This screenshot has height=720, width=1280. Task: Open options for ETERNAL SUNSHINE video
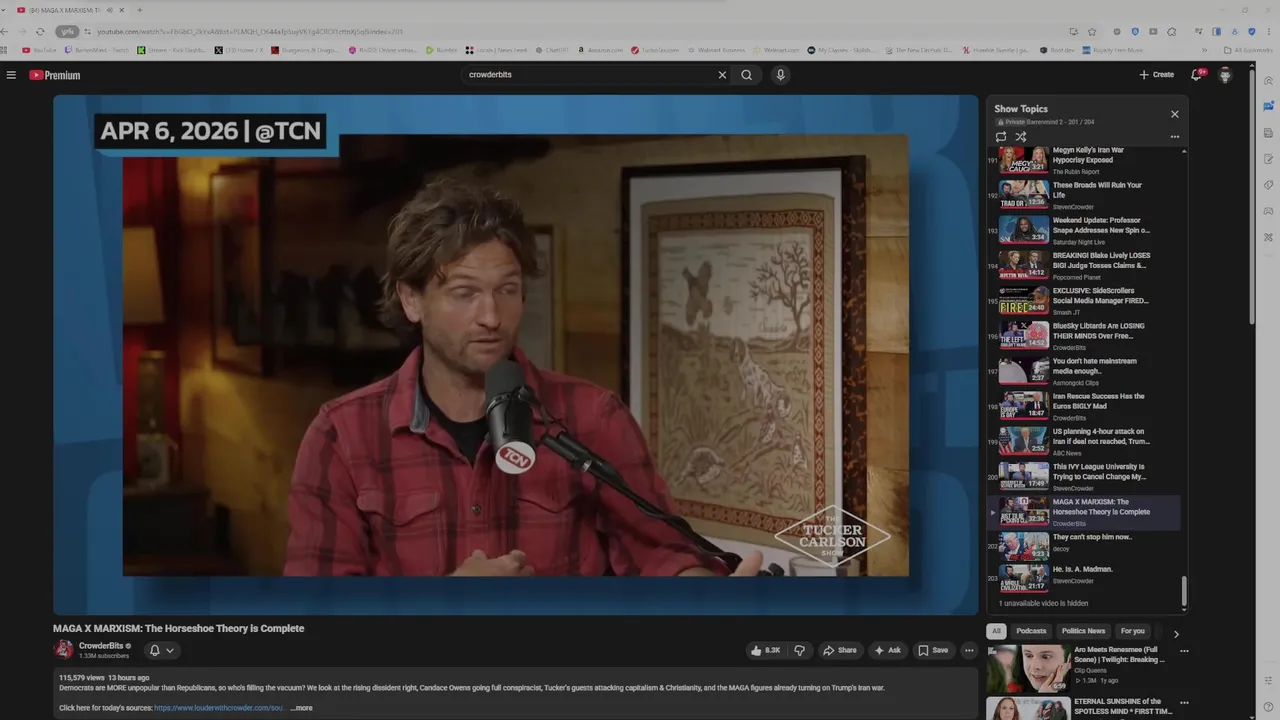(1184, 702)
